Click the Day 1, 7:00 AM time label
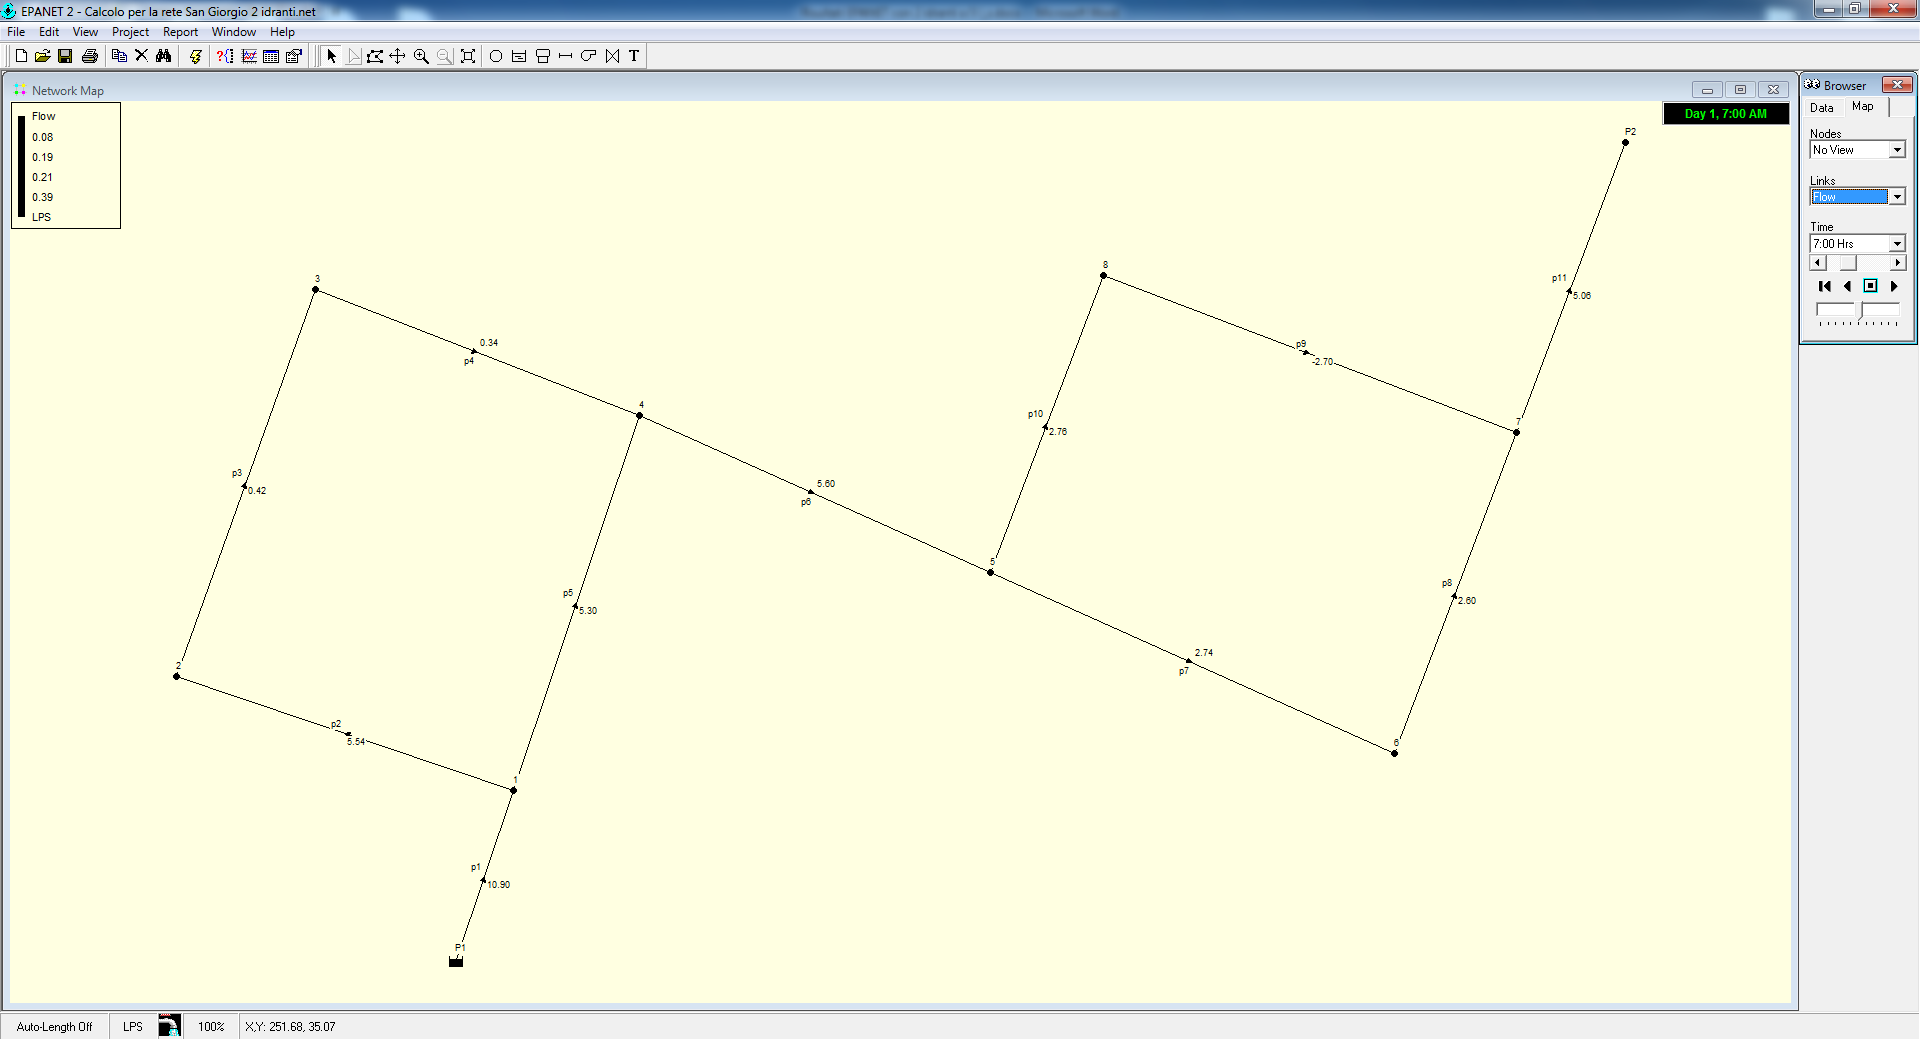The height and width of the screenshot is (1039, 1920). tap(1726, 114)
